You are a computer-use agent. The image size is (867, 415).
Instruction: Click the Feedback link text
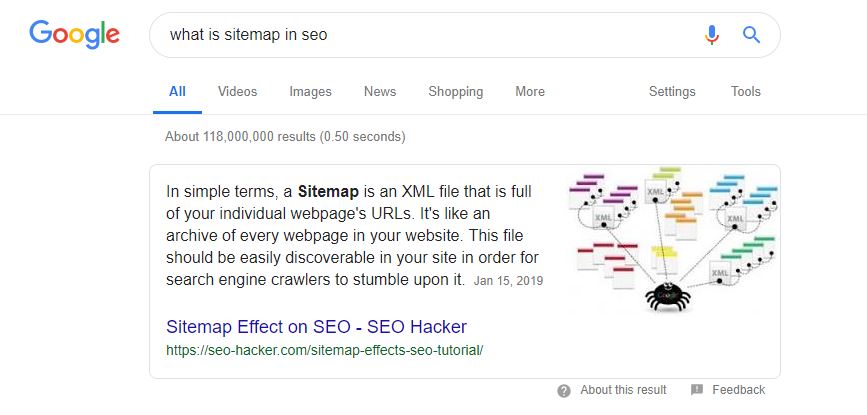pos(739,390)
